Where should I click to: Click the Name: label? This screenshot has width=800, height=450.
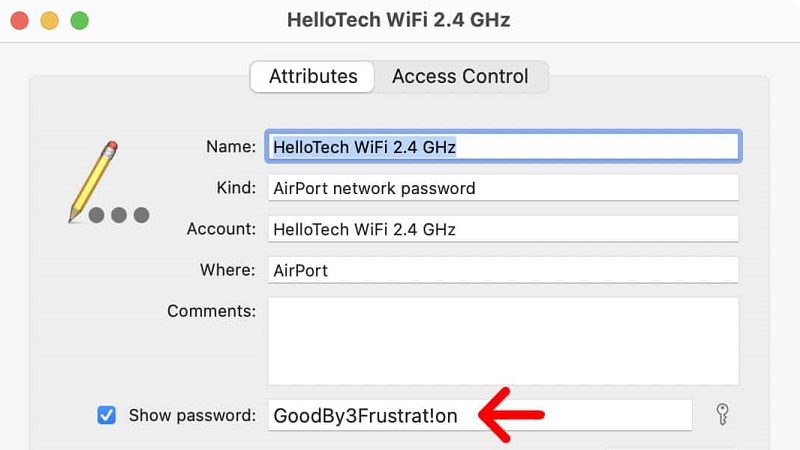[x=231, y=147]
